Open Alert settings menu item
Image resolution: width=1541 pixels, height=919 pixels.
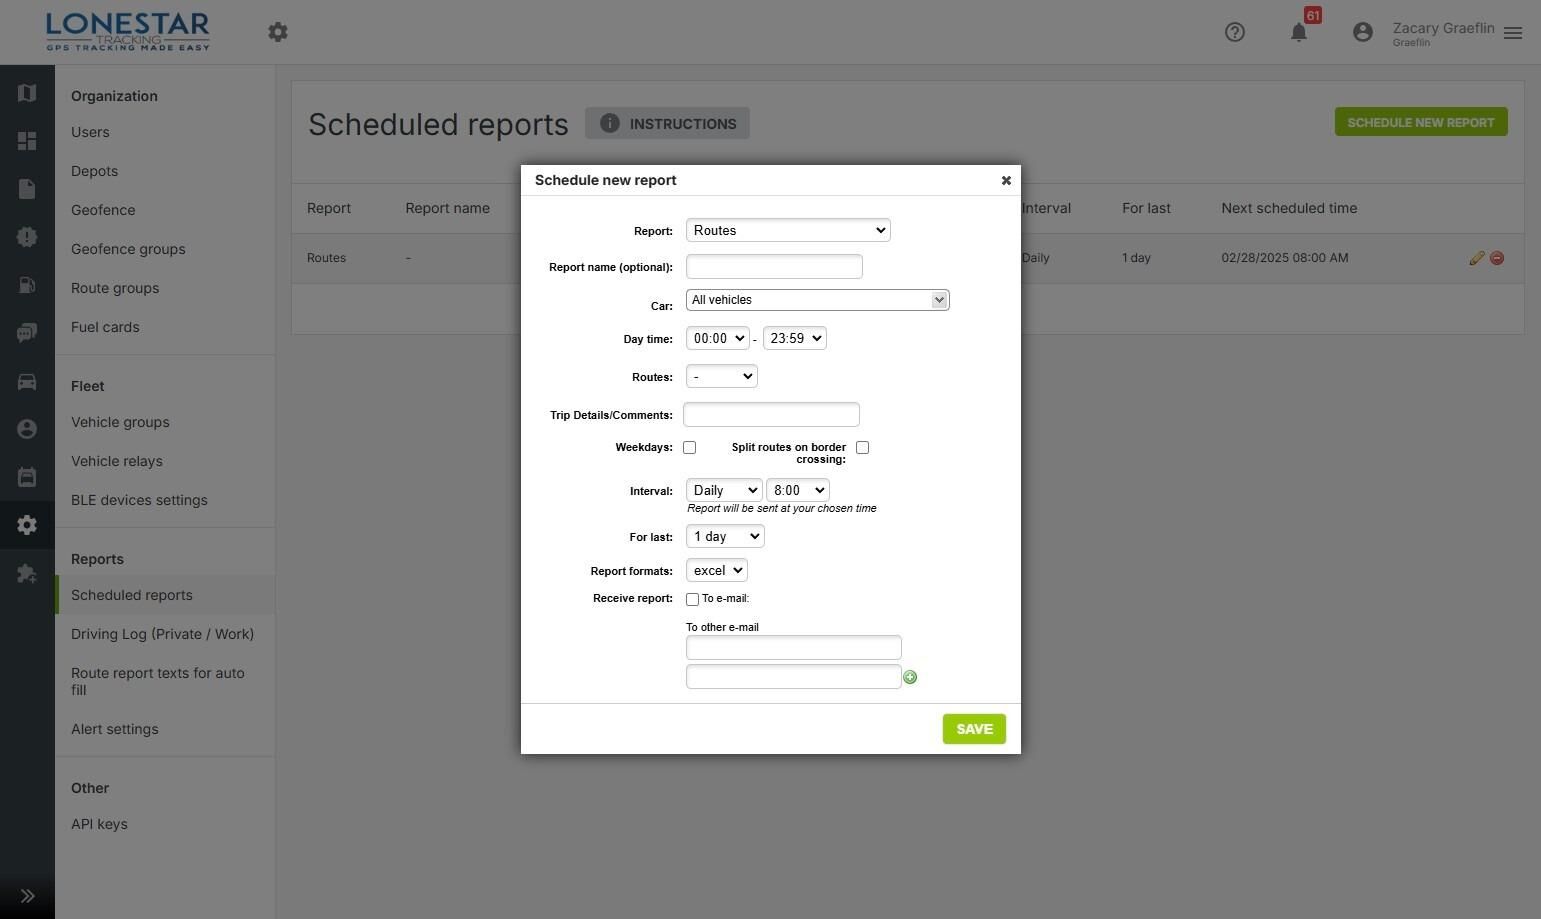[x=115, y=729]
